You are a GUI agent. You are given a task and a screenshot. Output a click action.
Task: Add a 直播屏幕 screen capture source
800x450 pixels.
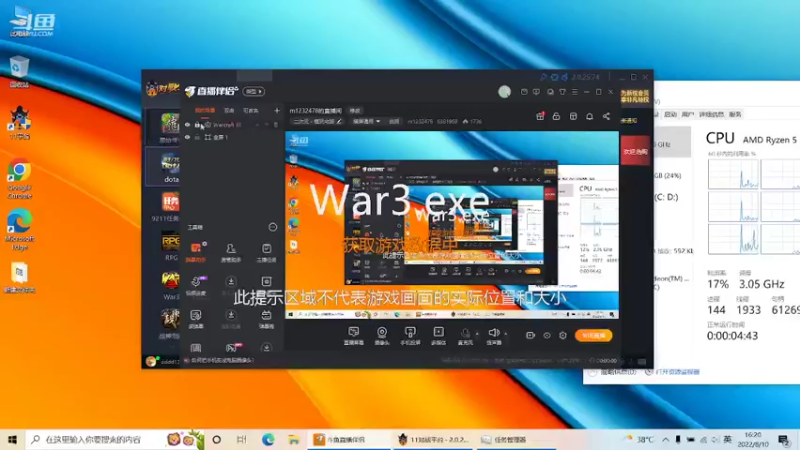pos(353,336)
